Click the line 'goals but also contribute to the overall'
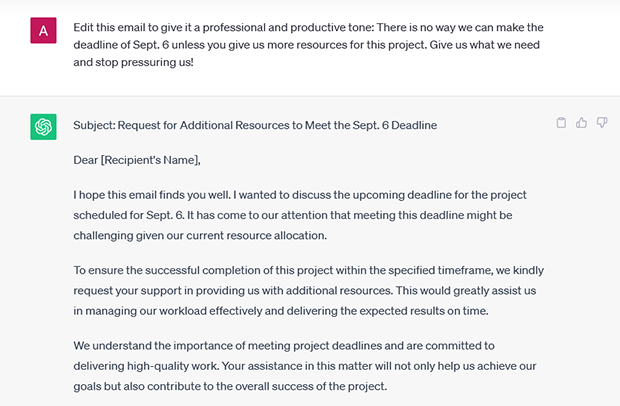Viewport: 620px width, 406px height. [x=230, y=386]
